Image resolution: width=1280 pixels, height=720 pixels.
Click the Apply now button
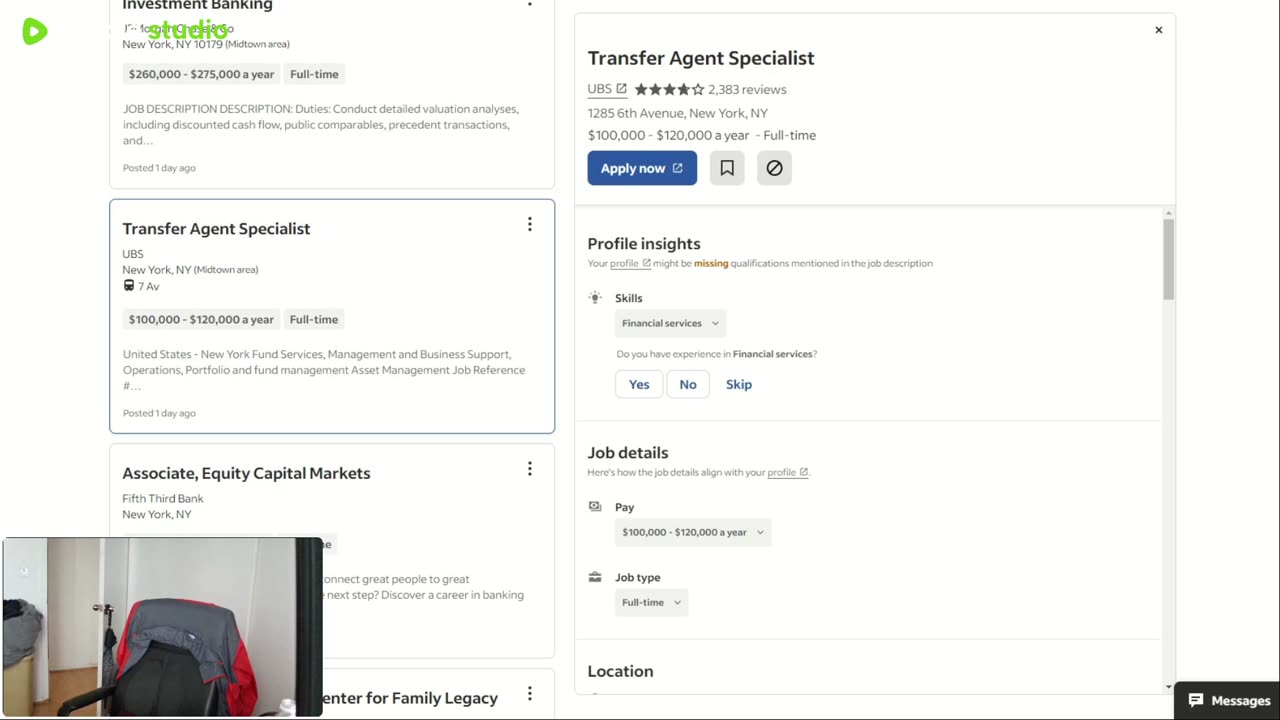pyautogui.click(x=642, y=168)
